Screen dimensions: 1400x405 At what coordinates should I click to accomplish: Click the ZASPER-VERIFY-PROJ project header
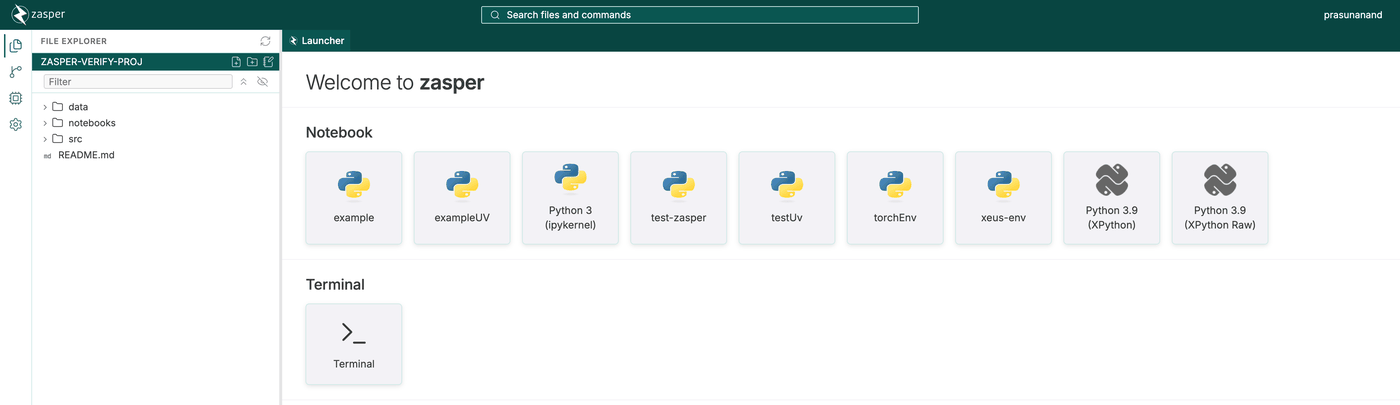[x=155, y=62]
